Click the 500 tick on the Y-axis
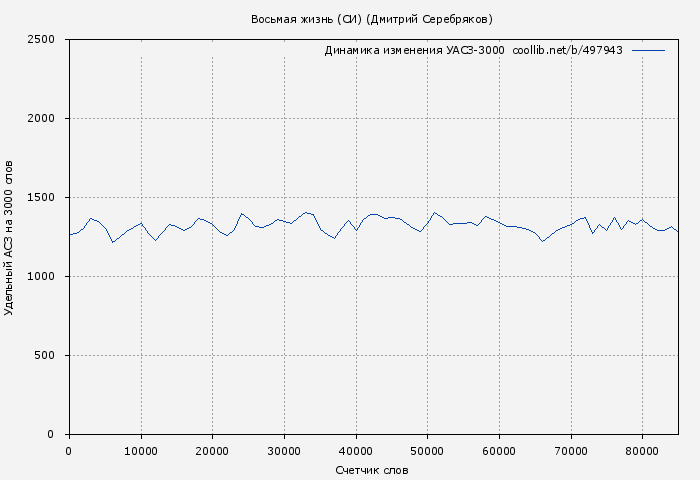The height and width of the screenshot is (480, 700). (x=50, y=356)
